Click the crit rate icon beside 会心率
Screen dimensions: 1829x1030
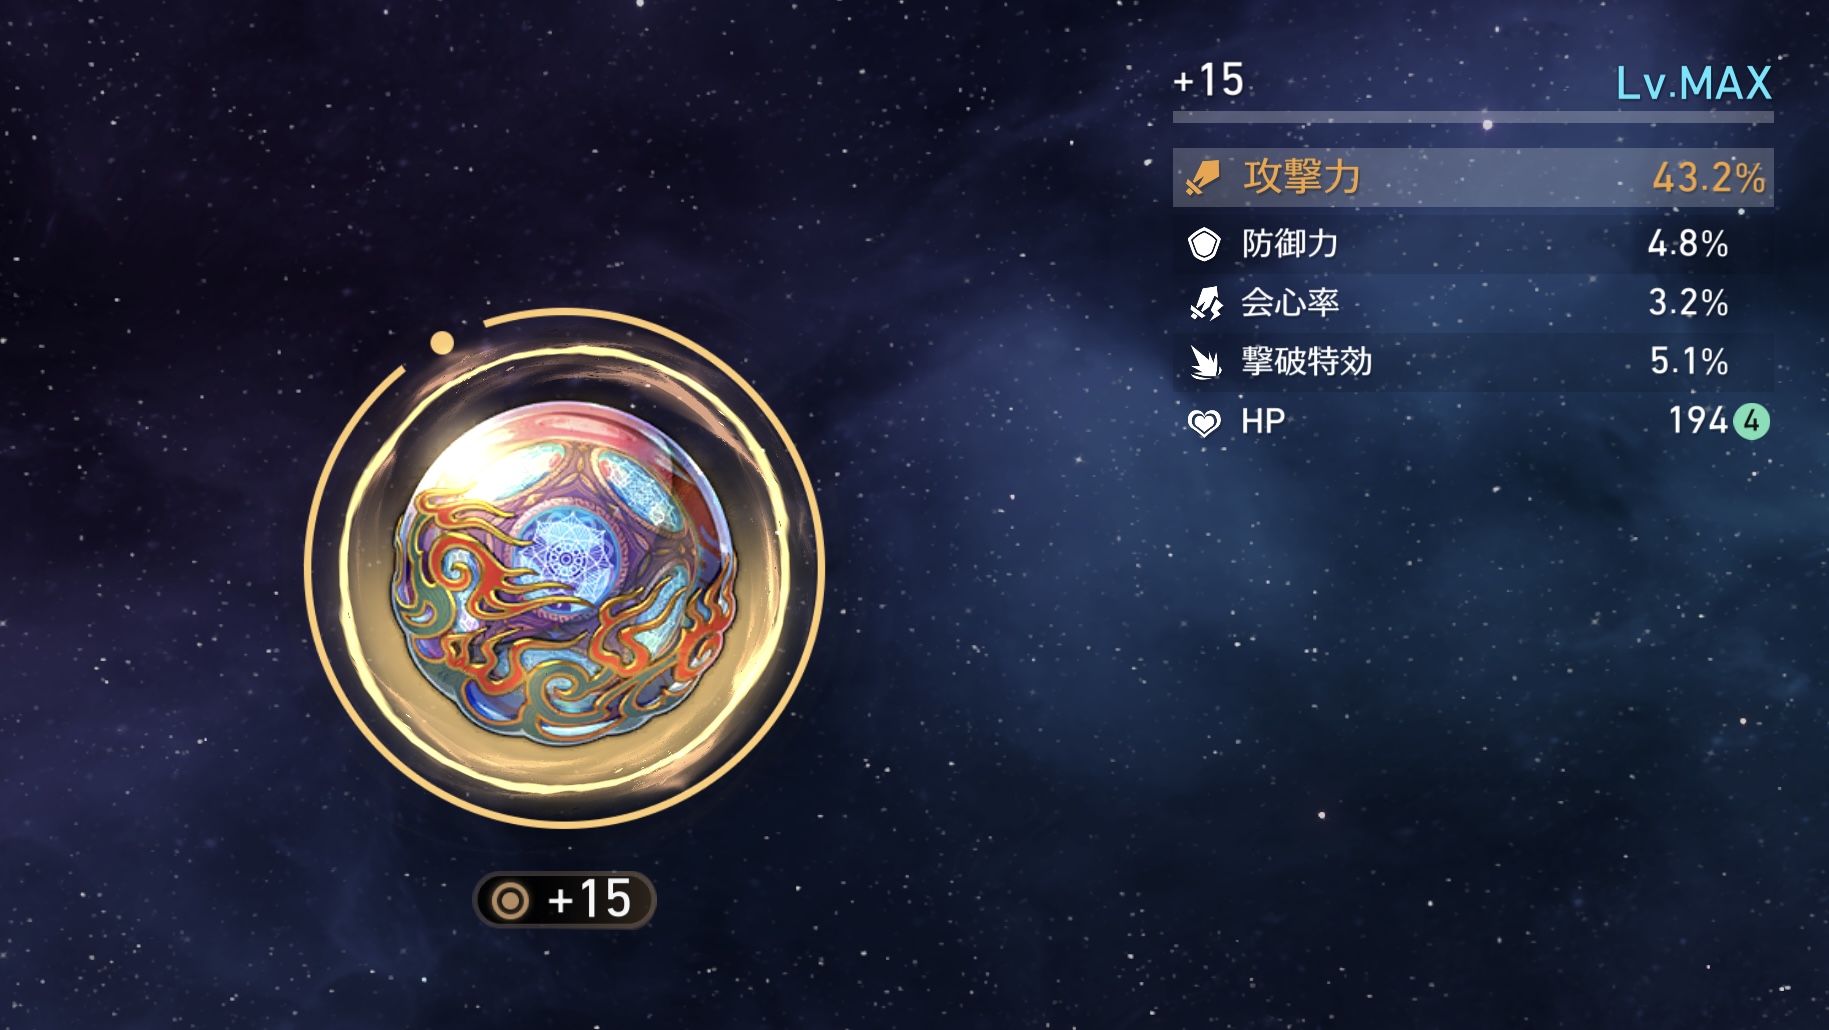click(x=1205, y=303)
